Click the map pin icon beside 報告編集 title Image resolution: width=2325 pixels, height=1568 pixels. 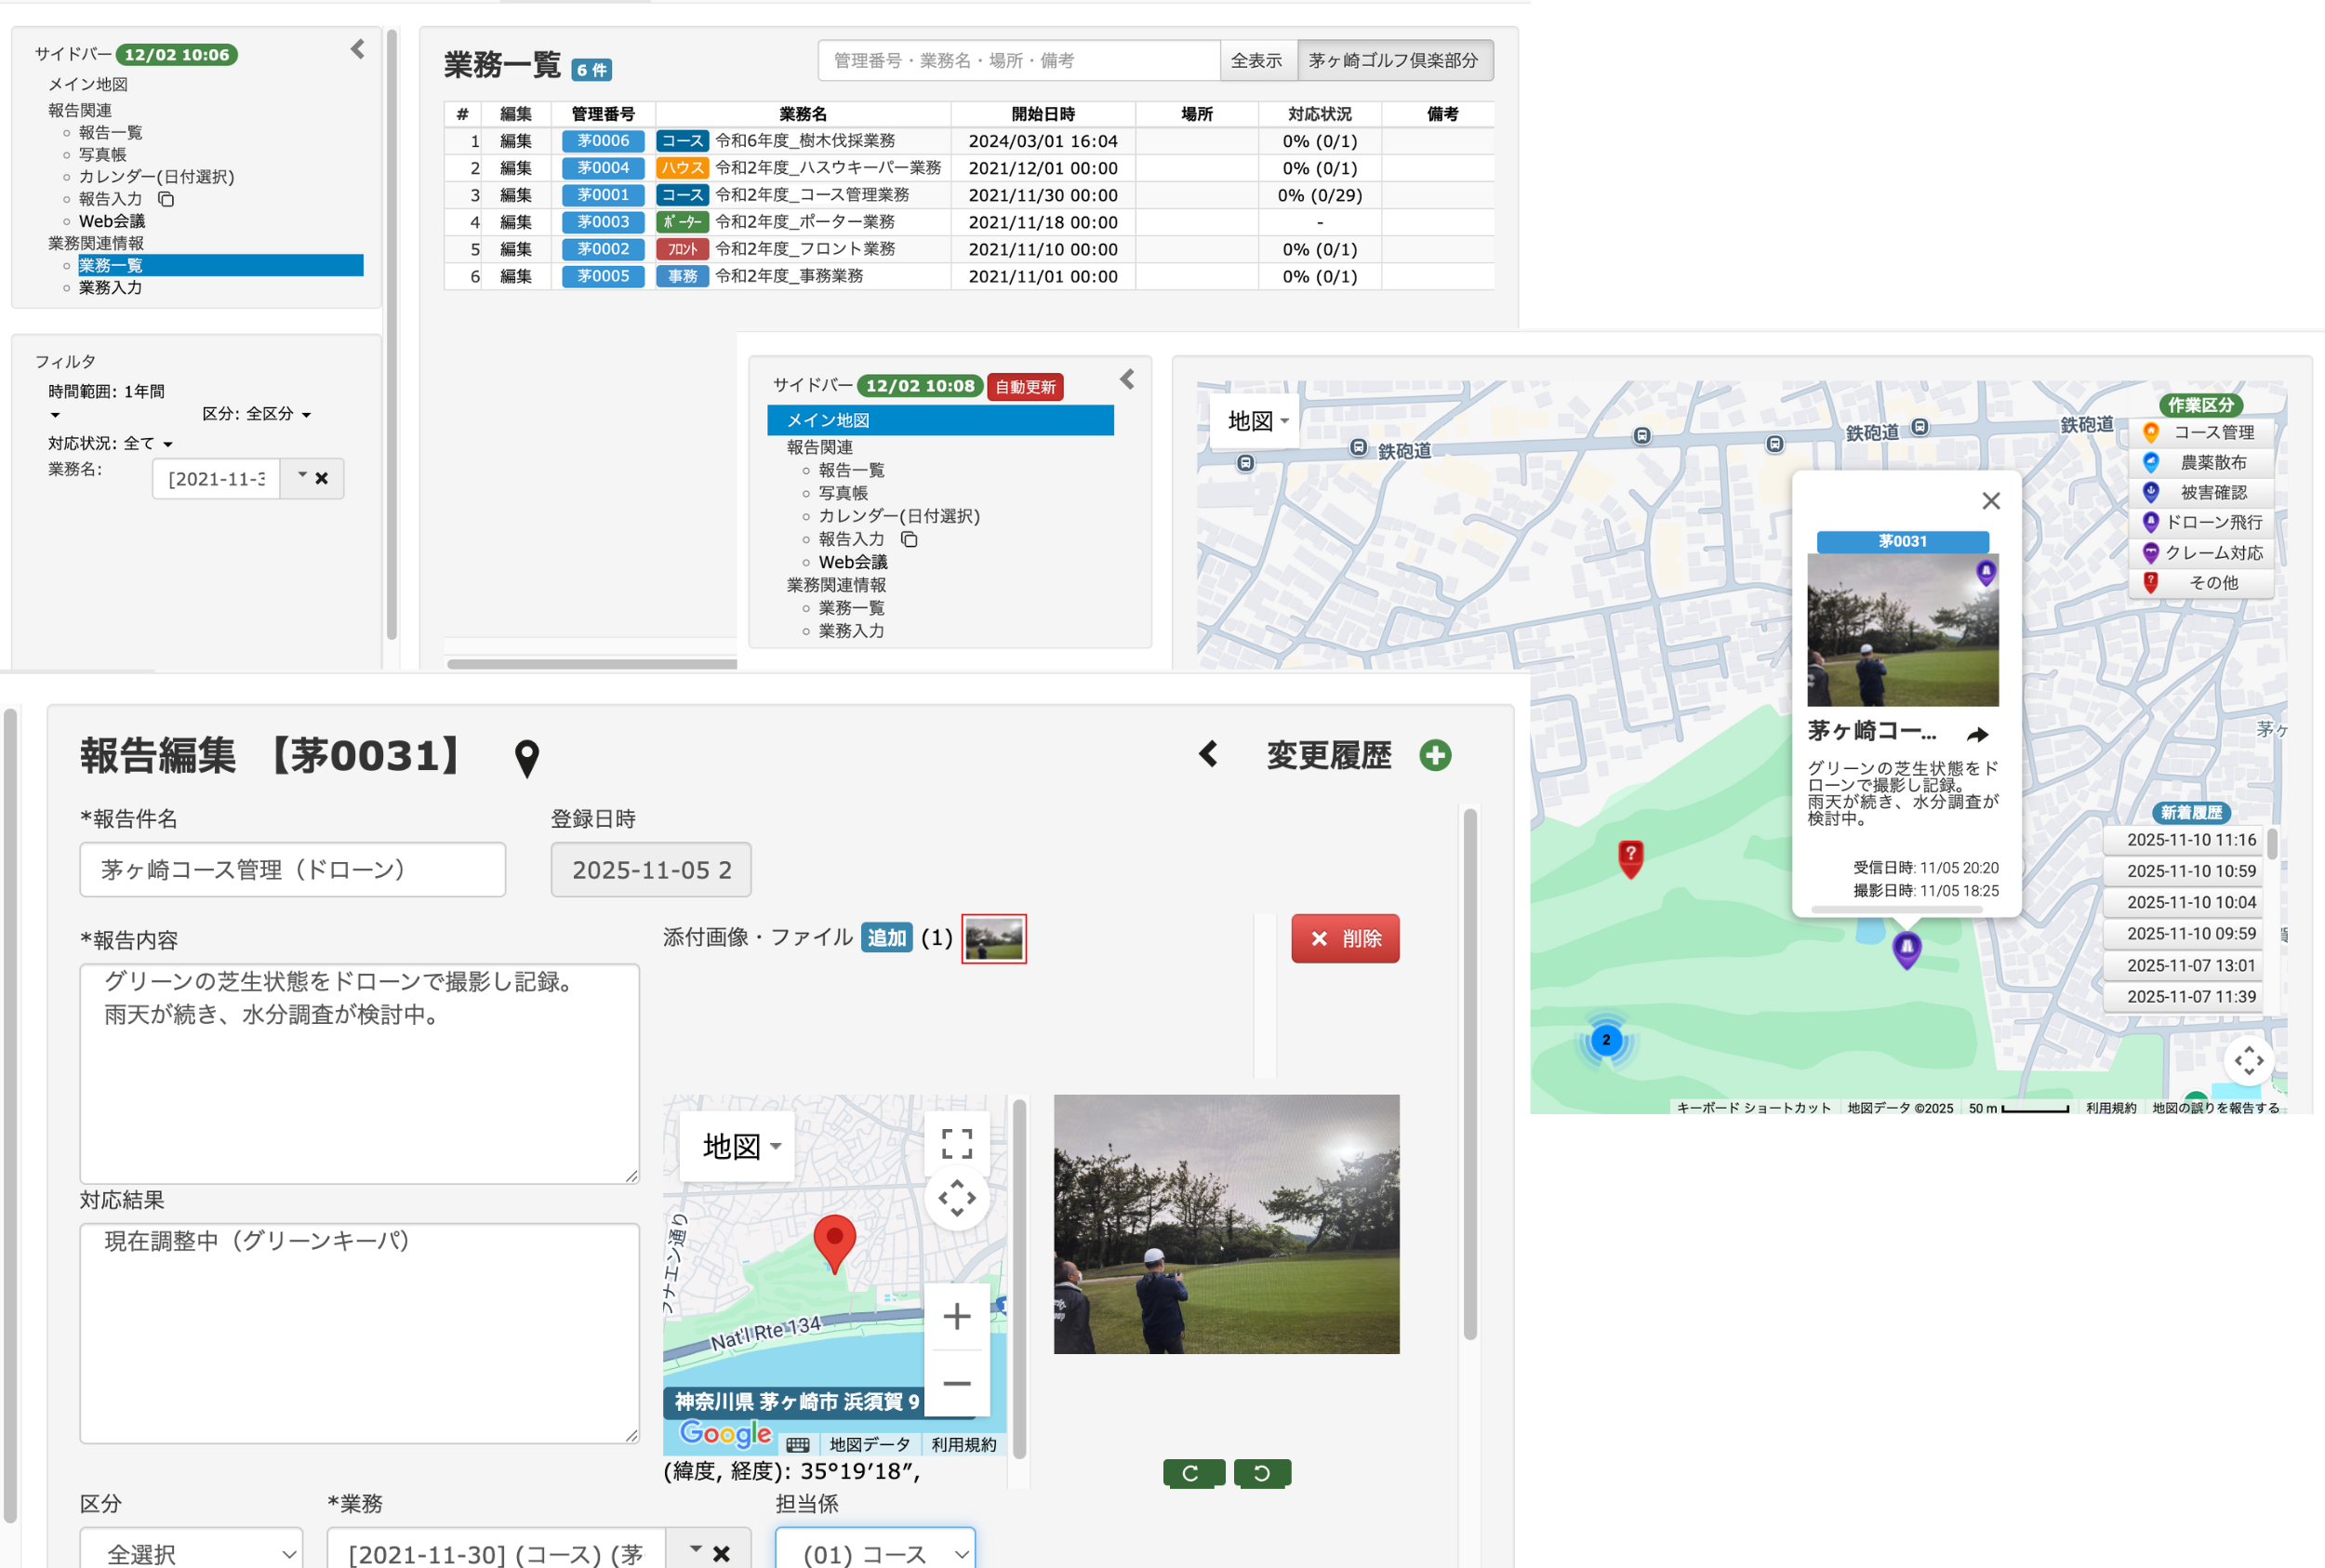527,758
